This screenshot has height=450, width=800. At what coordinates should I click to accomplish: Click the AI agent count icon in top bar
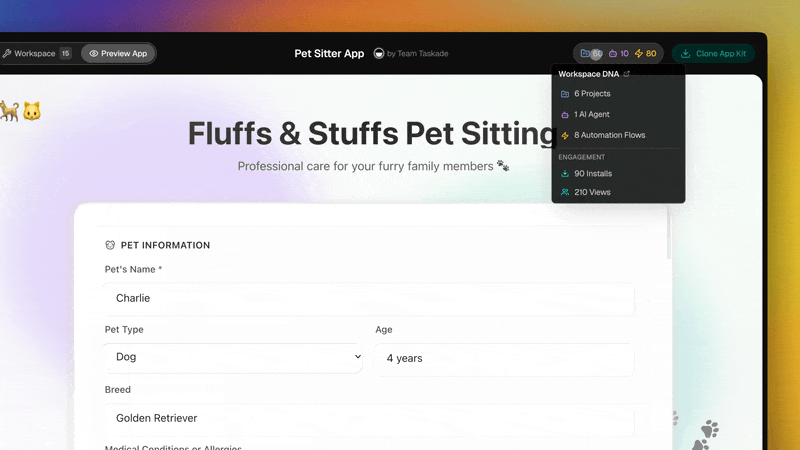[x=613, y=53]
